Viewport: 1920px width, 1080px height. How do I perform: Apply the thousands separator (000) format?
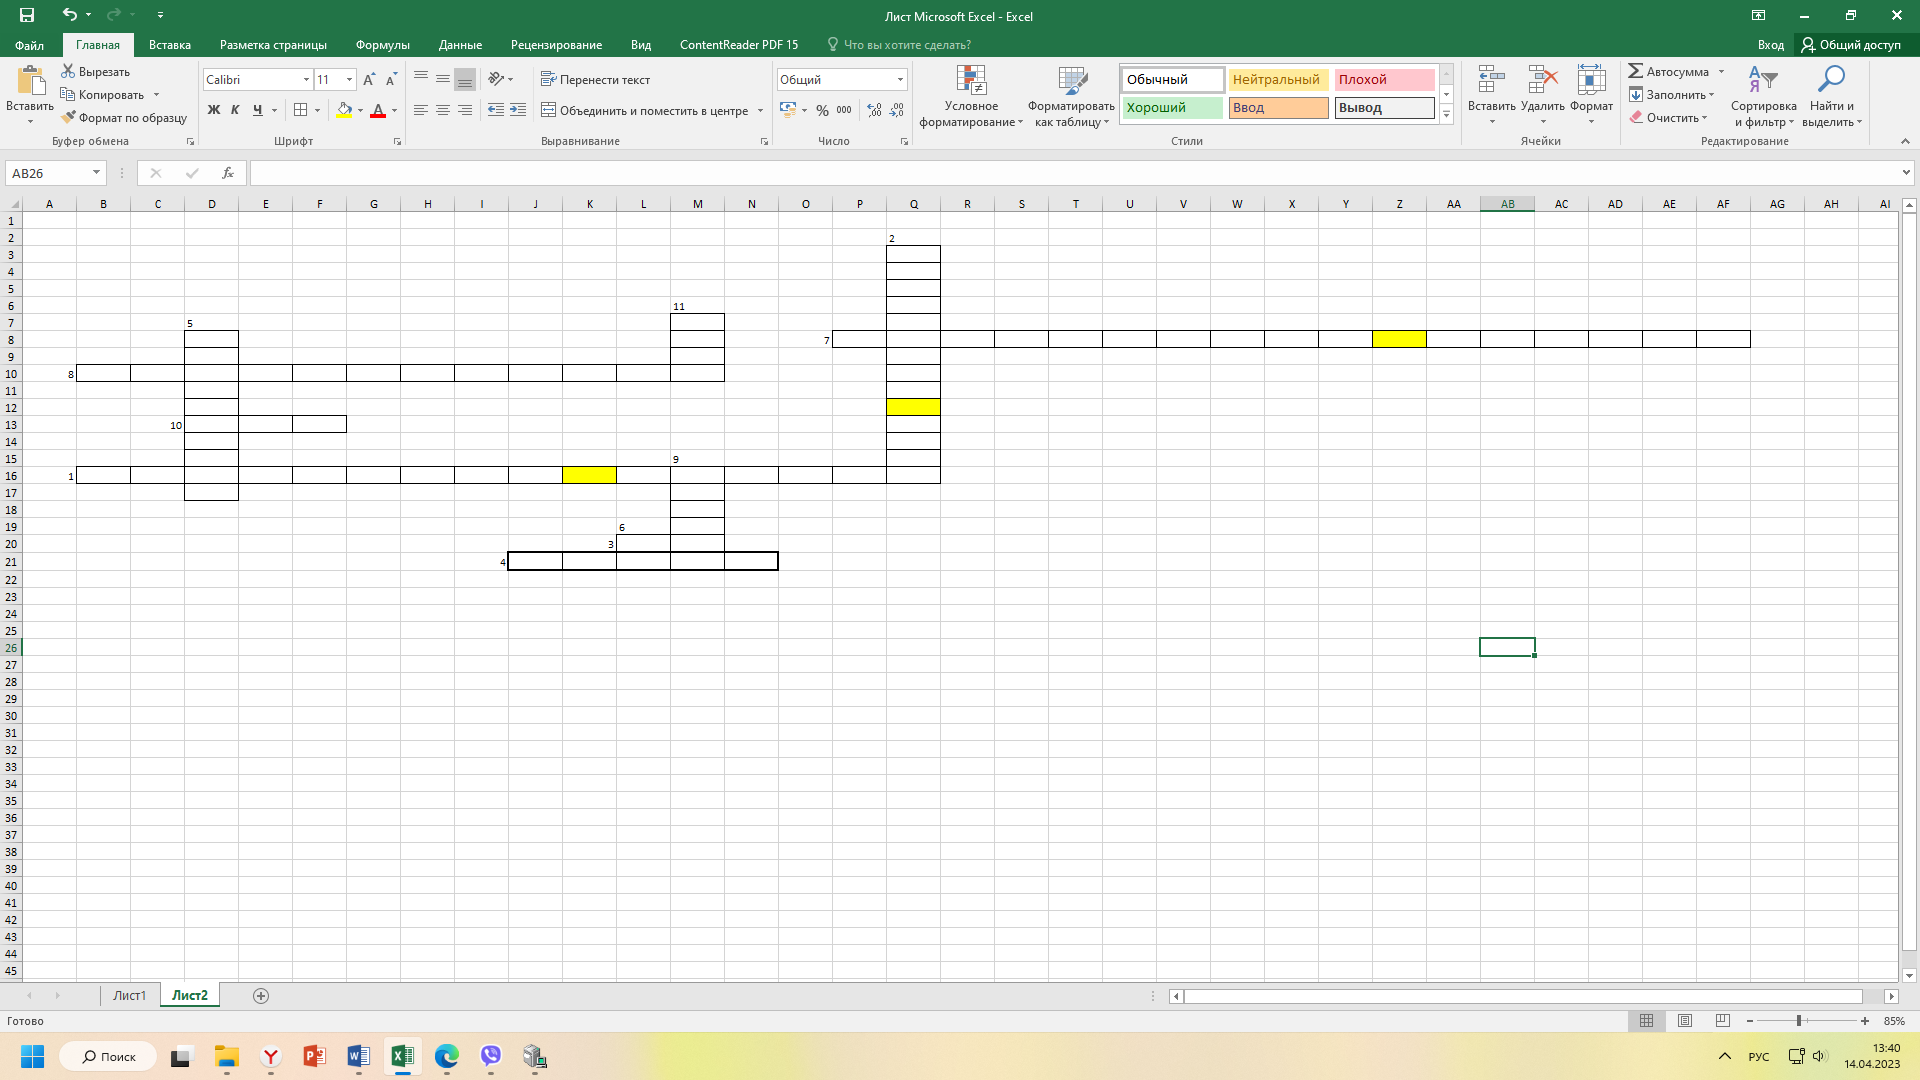click(x=845, y=110)
